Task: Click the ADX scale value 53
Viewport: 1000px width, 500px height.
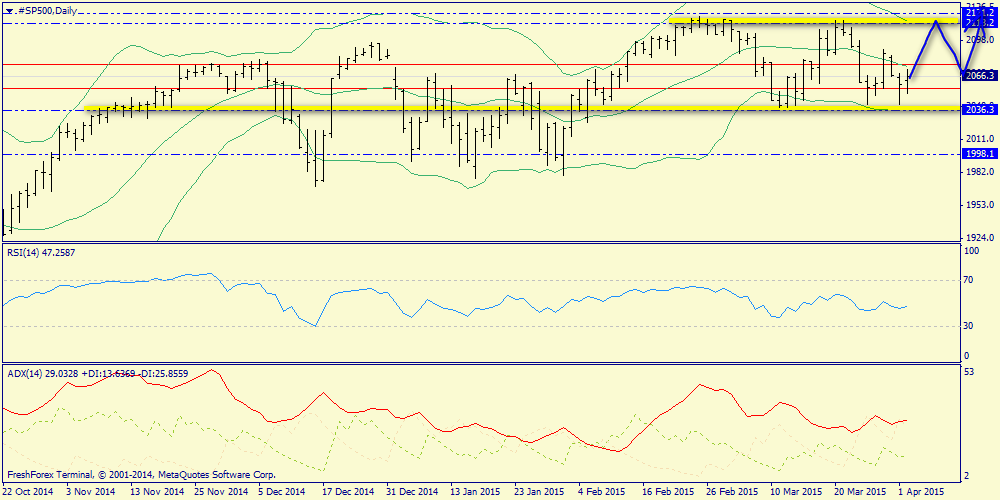Action: pyautogui.click(x=968, y=373)
